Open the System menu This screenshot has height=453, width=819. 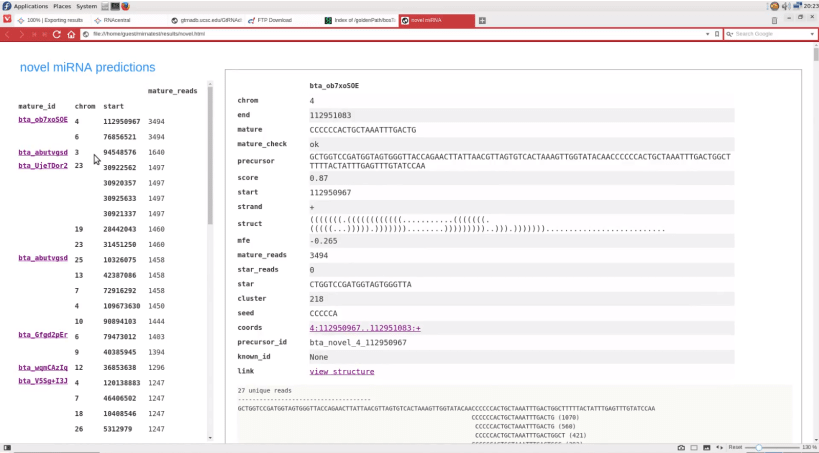87,6
